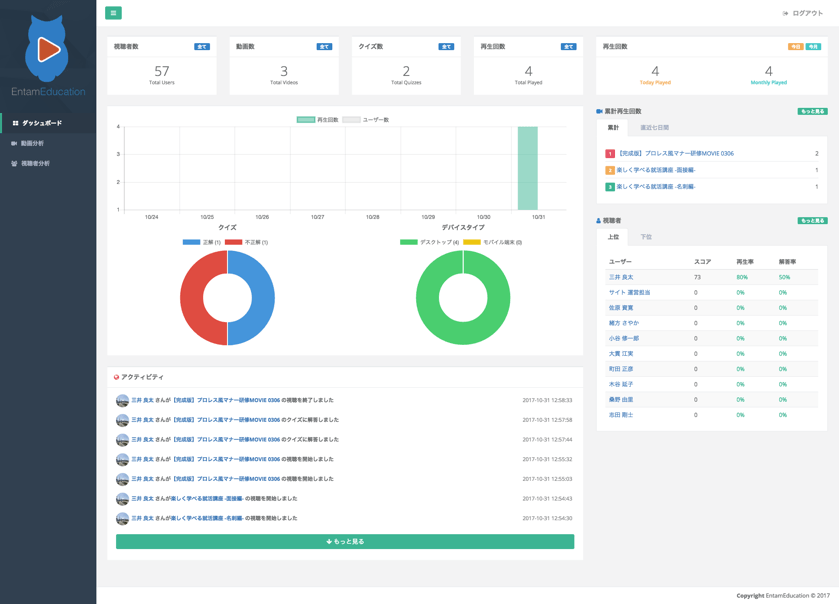The image size is (839, 604).
Task: Expand 視聴者 panel via its もっと見る badge
Action: [811, 220]
